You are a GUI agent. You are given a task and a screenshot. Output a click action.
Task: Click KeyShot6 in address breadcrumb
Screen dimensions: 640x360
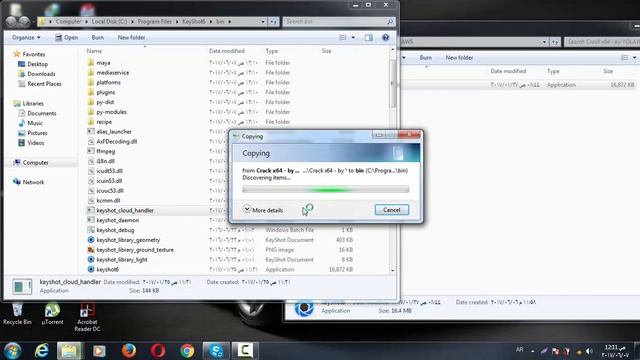(193, 21)
